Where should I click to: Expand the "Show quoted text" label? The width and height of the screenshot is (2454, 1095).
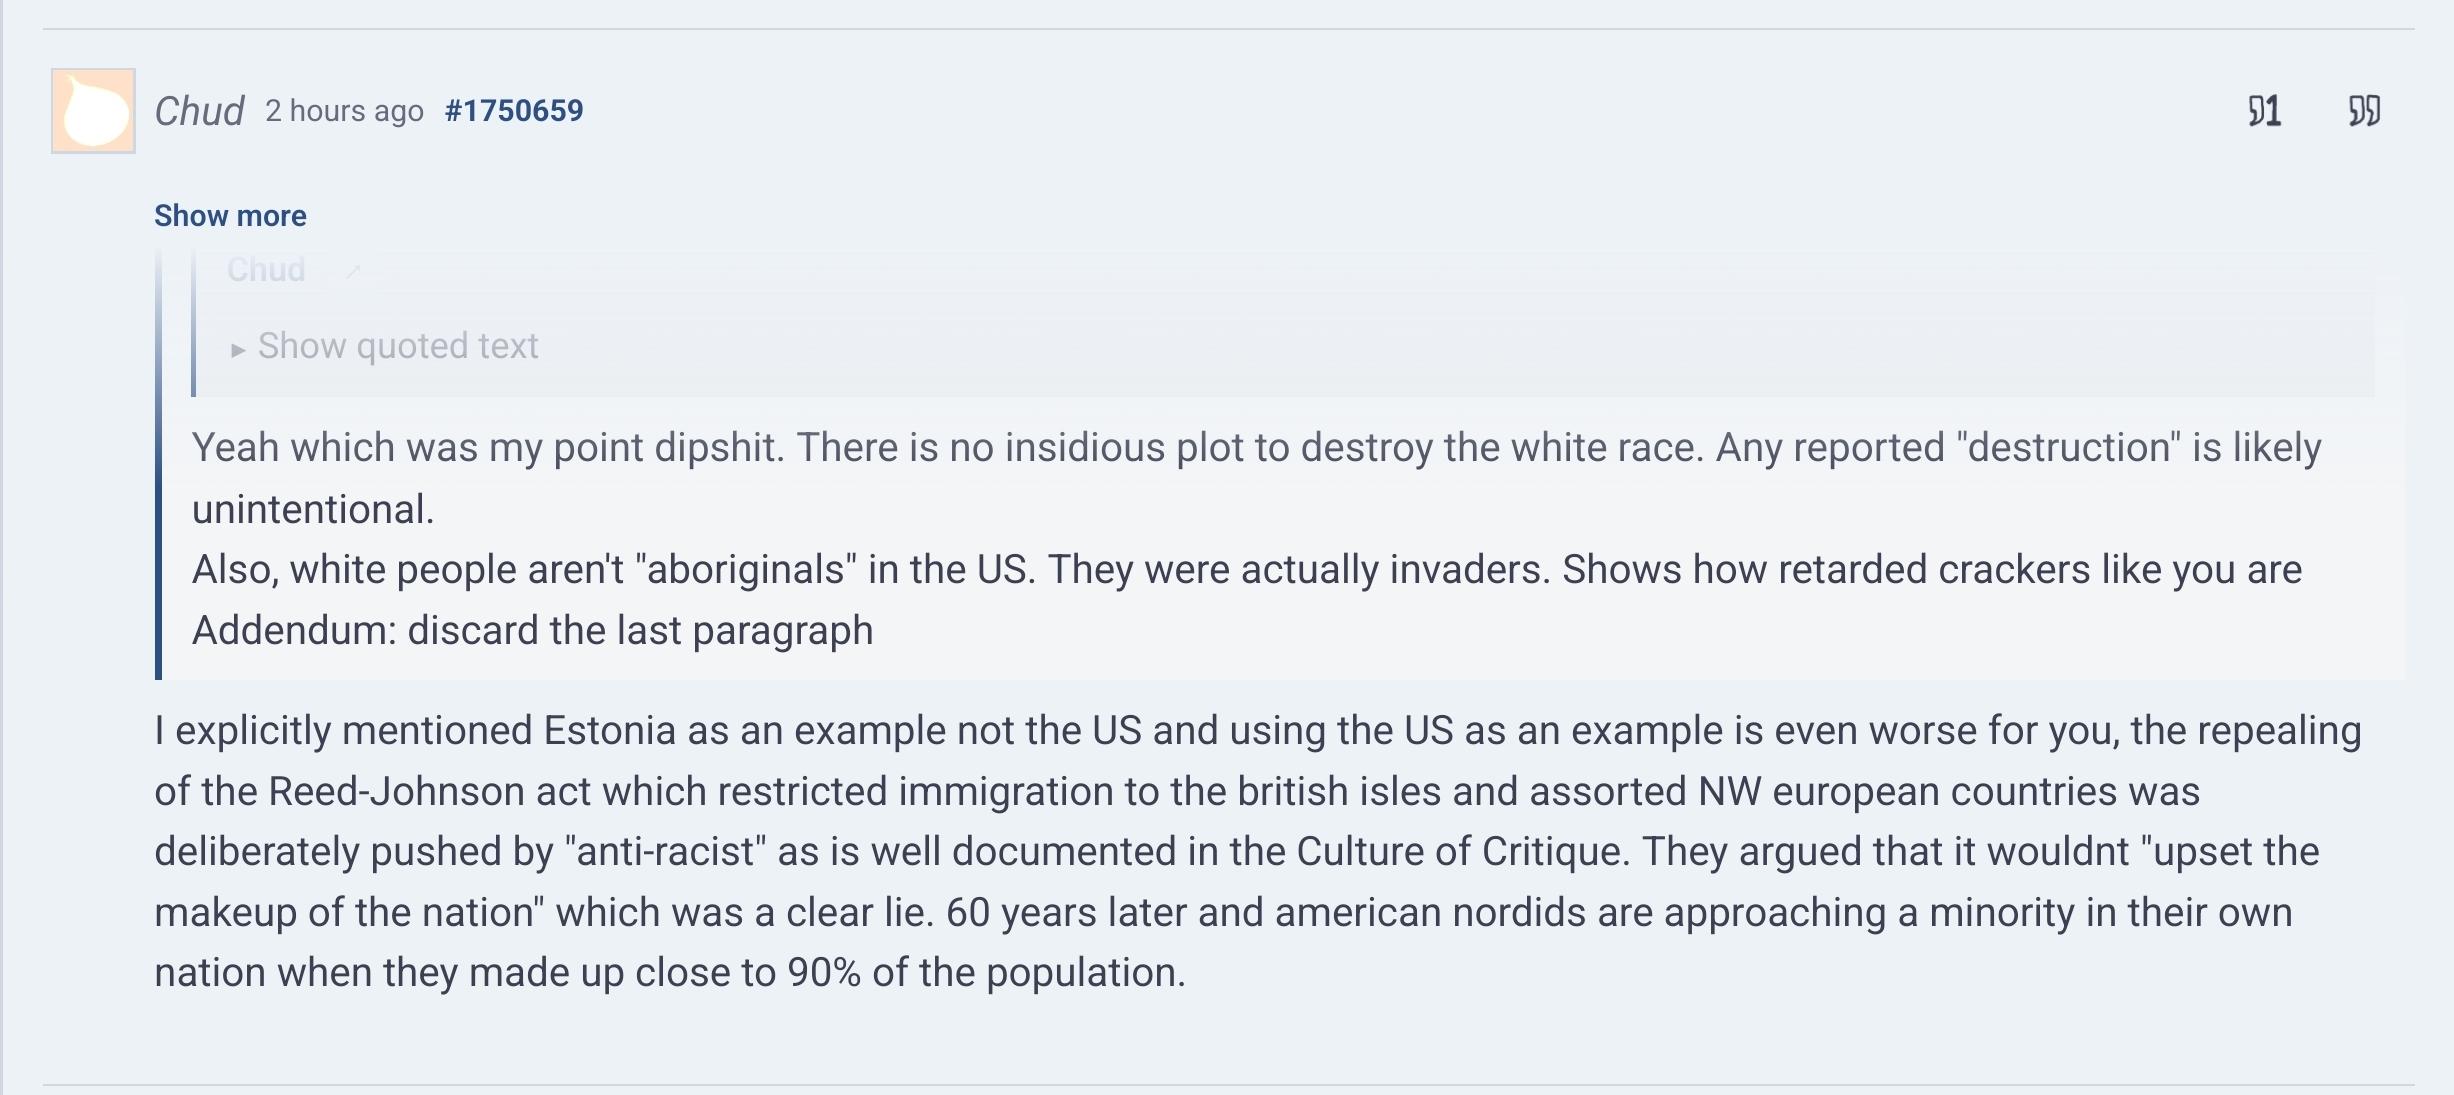(x=398, y=346)
